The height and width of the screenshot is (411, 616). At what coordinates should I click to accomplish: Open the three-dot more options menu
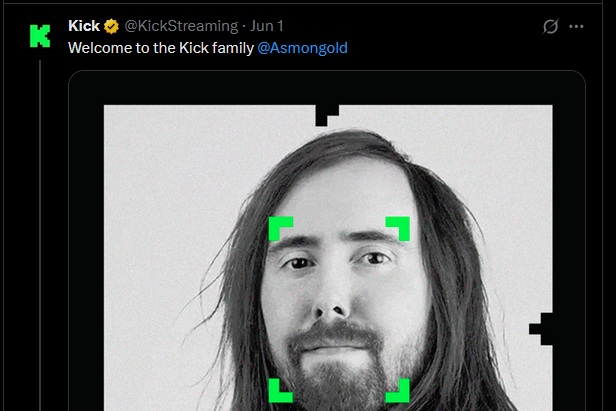[576, 27]
